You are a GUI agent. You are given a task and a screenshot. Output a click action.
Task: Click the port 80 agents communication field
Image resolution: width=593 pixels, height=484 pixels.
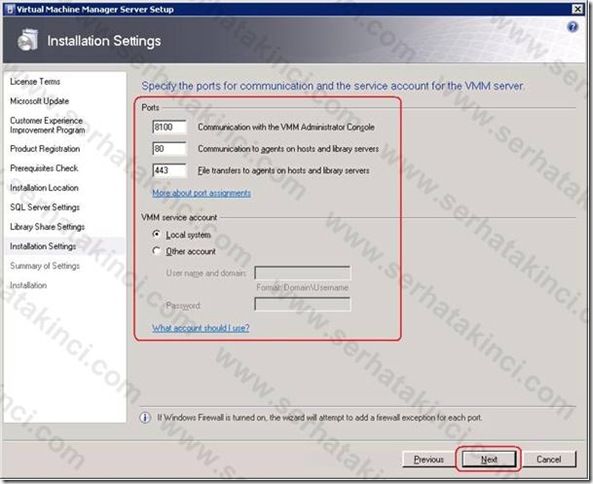coord(169,149)
